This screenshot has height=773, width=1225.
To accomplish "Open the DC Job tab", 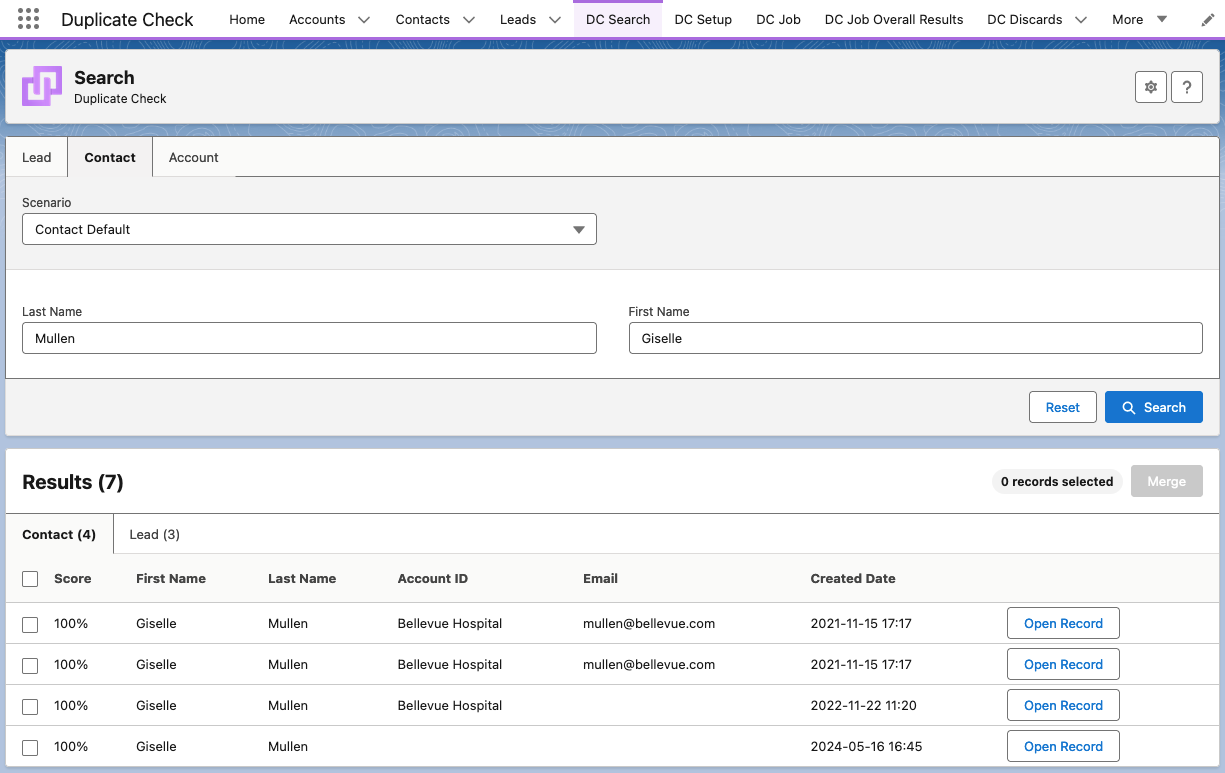I will pyautogui.click(x=778, y=19).
